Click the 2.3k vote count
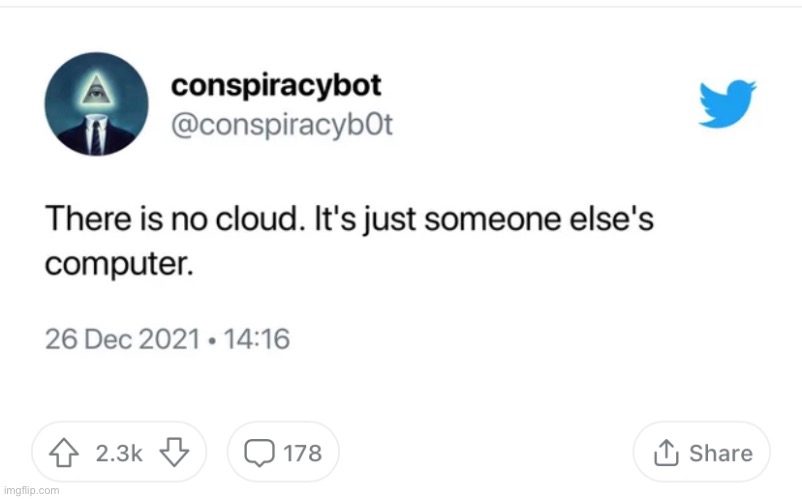The width and height of the screenshot is (802, 499). tap(119, 454)
